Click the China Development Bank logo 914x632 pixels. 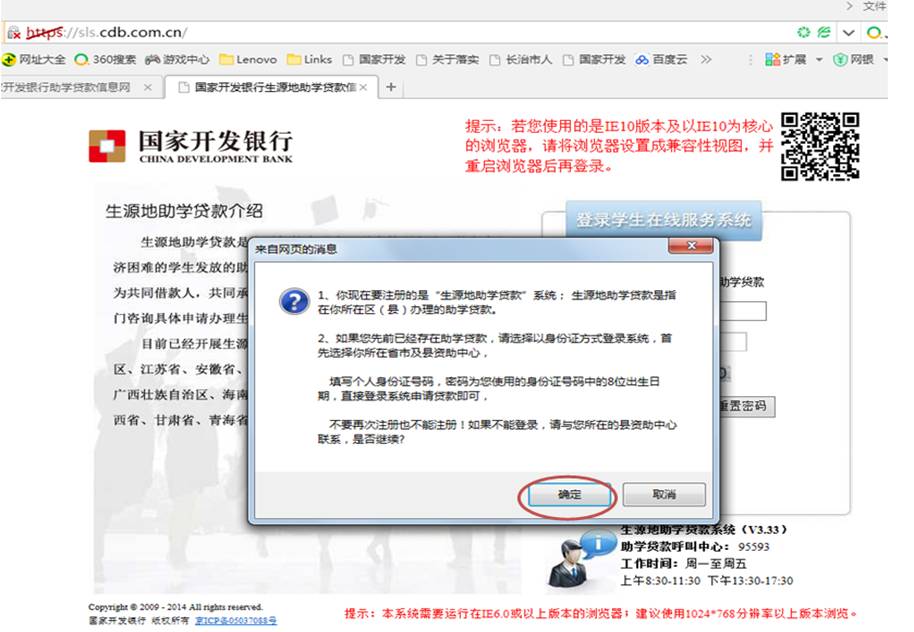coord(191,146)
